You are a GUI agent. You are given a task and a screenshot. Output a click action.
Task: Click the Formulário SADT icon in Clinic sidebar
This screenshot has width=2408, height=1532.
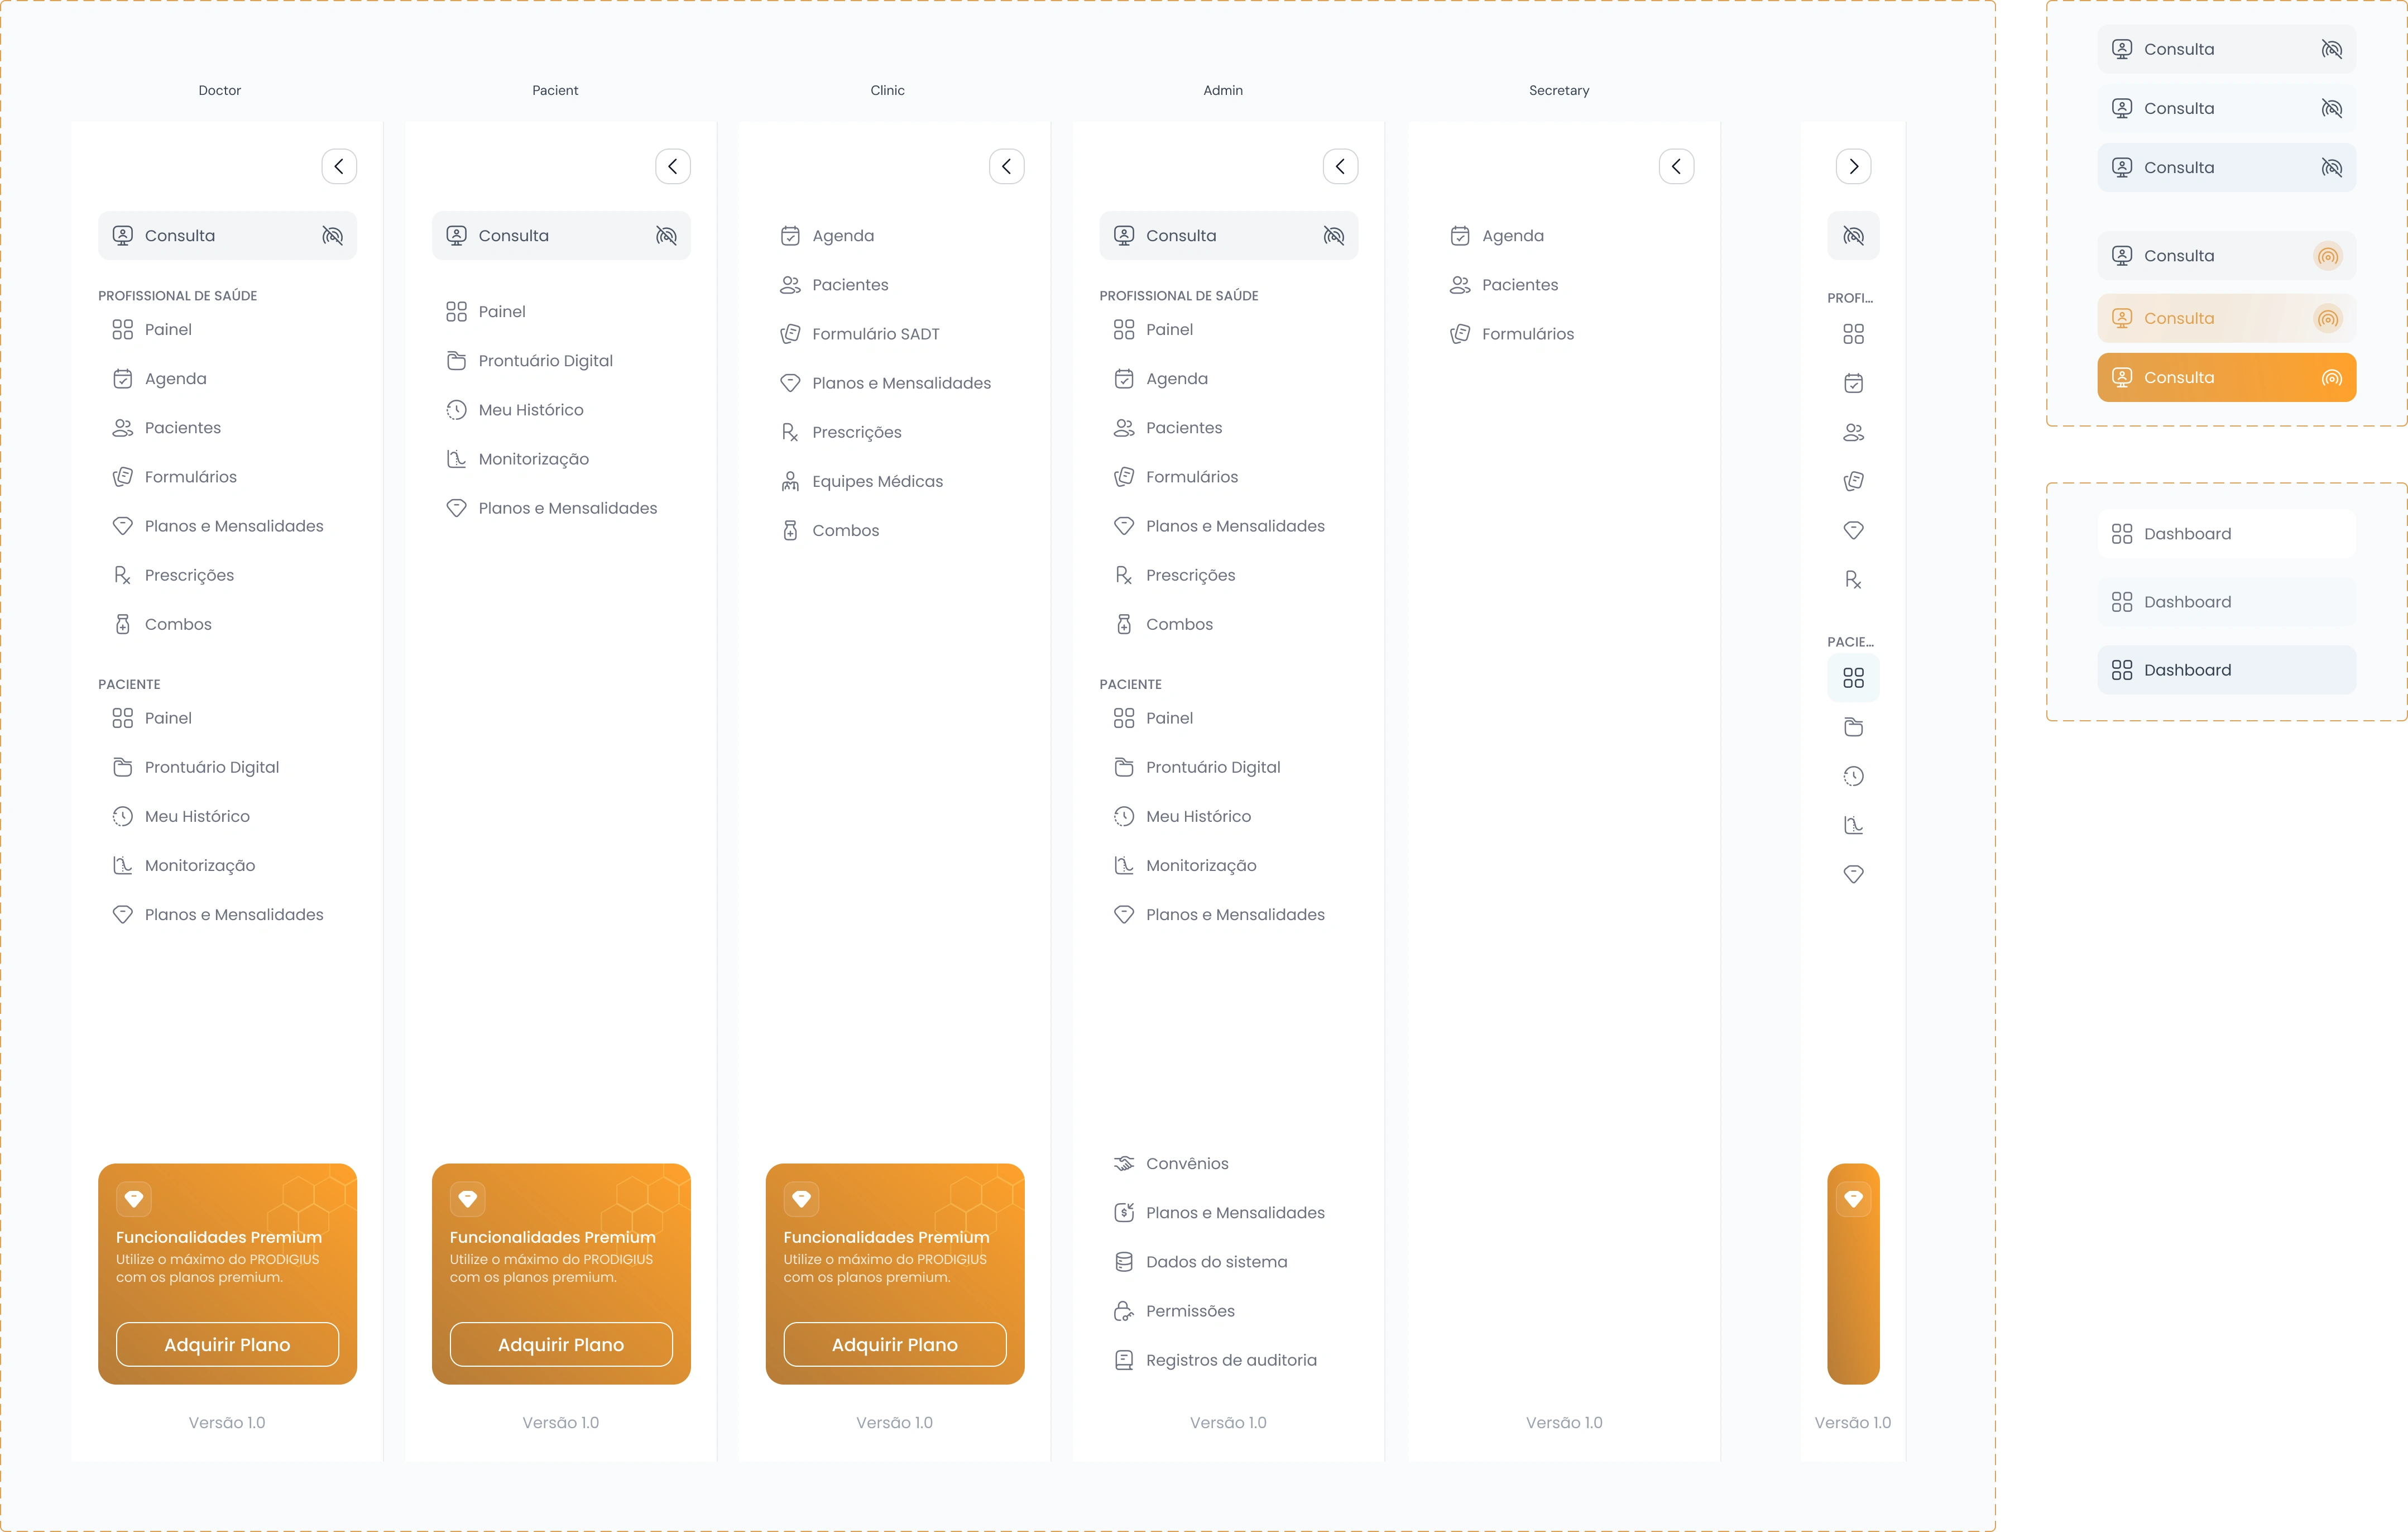tap(790, 334)
